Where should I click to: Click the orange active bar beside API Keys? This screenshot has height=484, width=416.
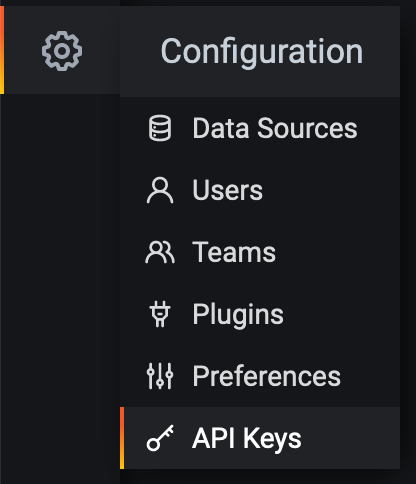click(x=122, y=438)
